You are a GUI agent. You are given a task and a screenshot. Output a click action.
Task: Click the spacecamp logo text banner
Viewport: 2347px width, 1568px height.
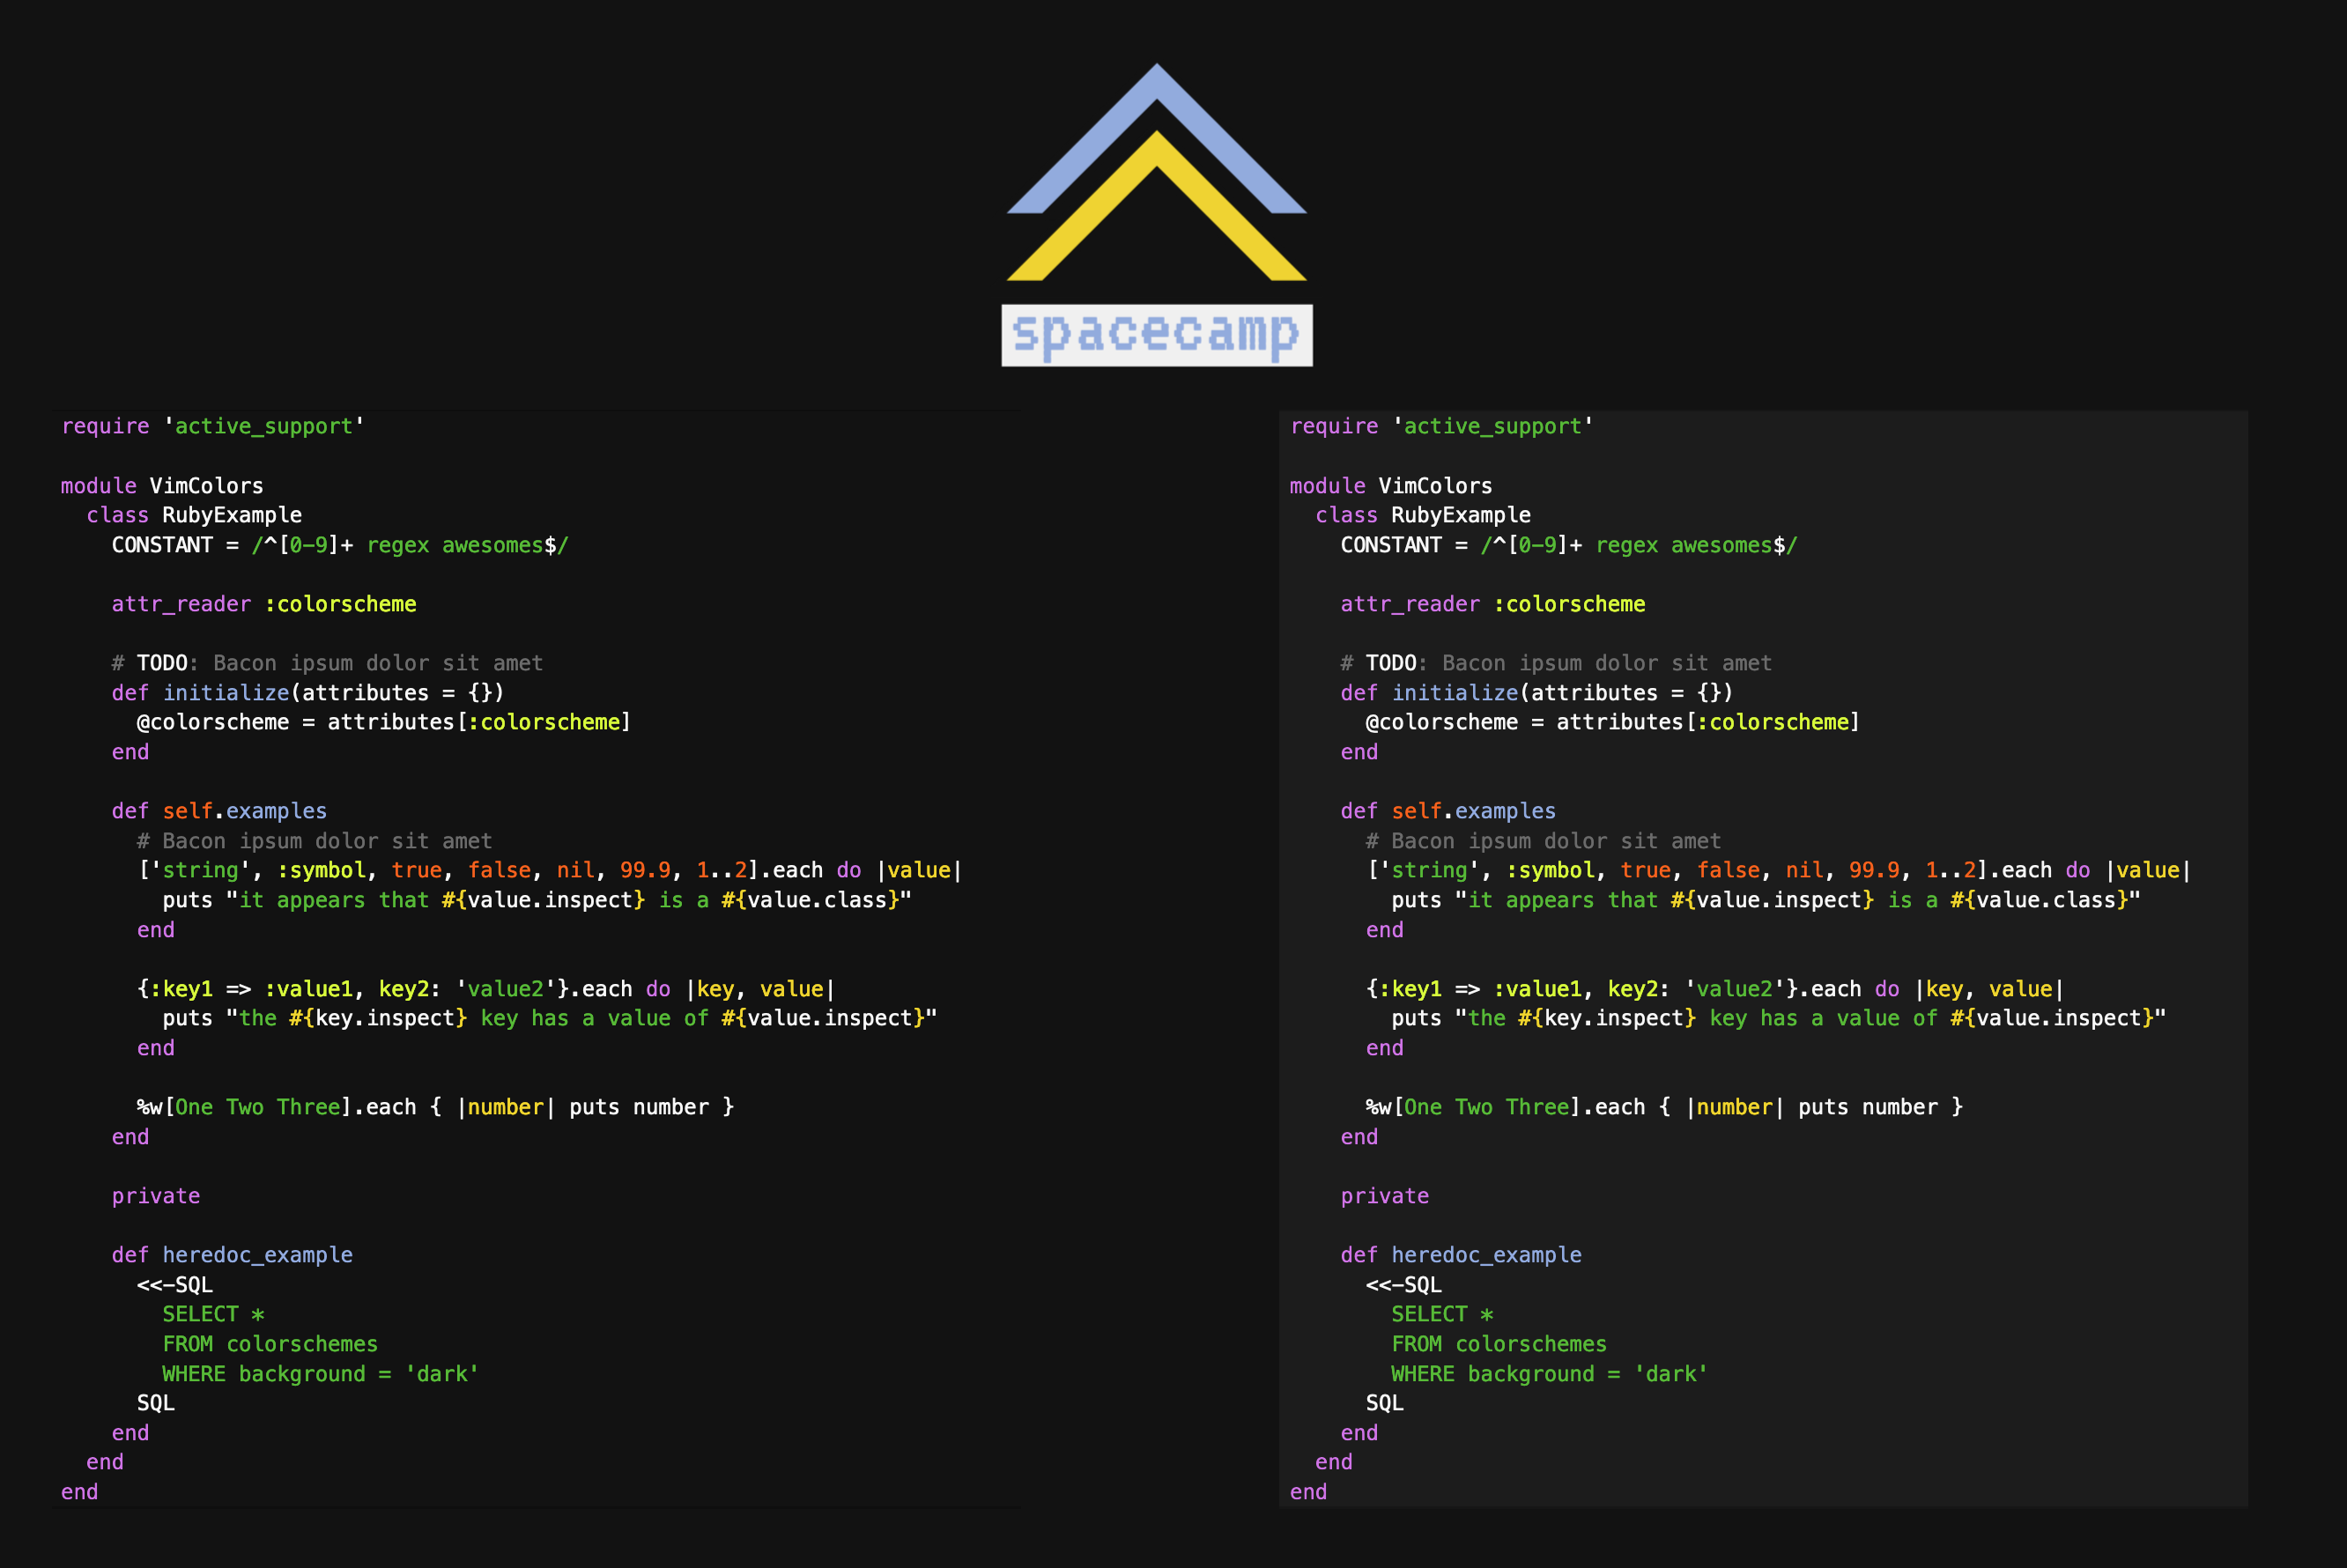(1157, 333)
